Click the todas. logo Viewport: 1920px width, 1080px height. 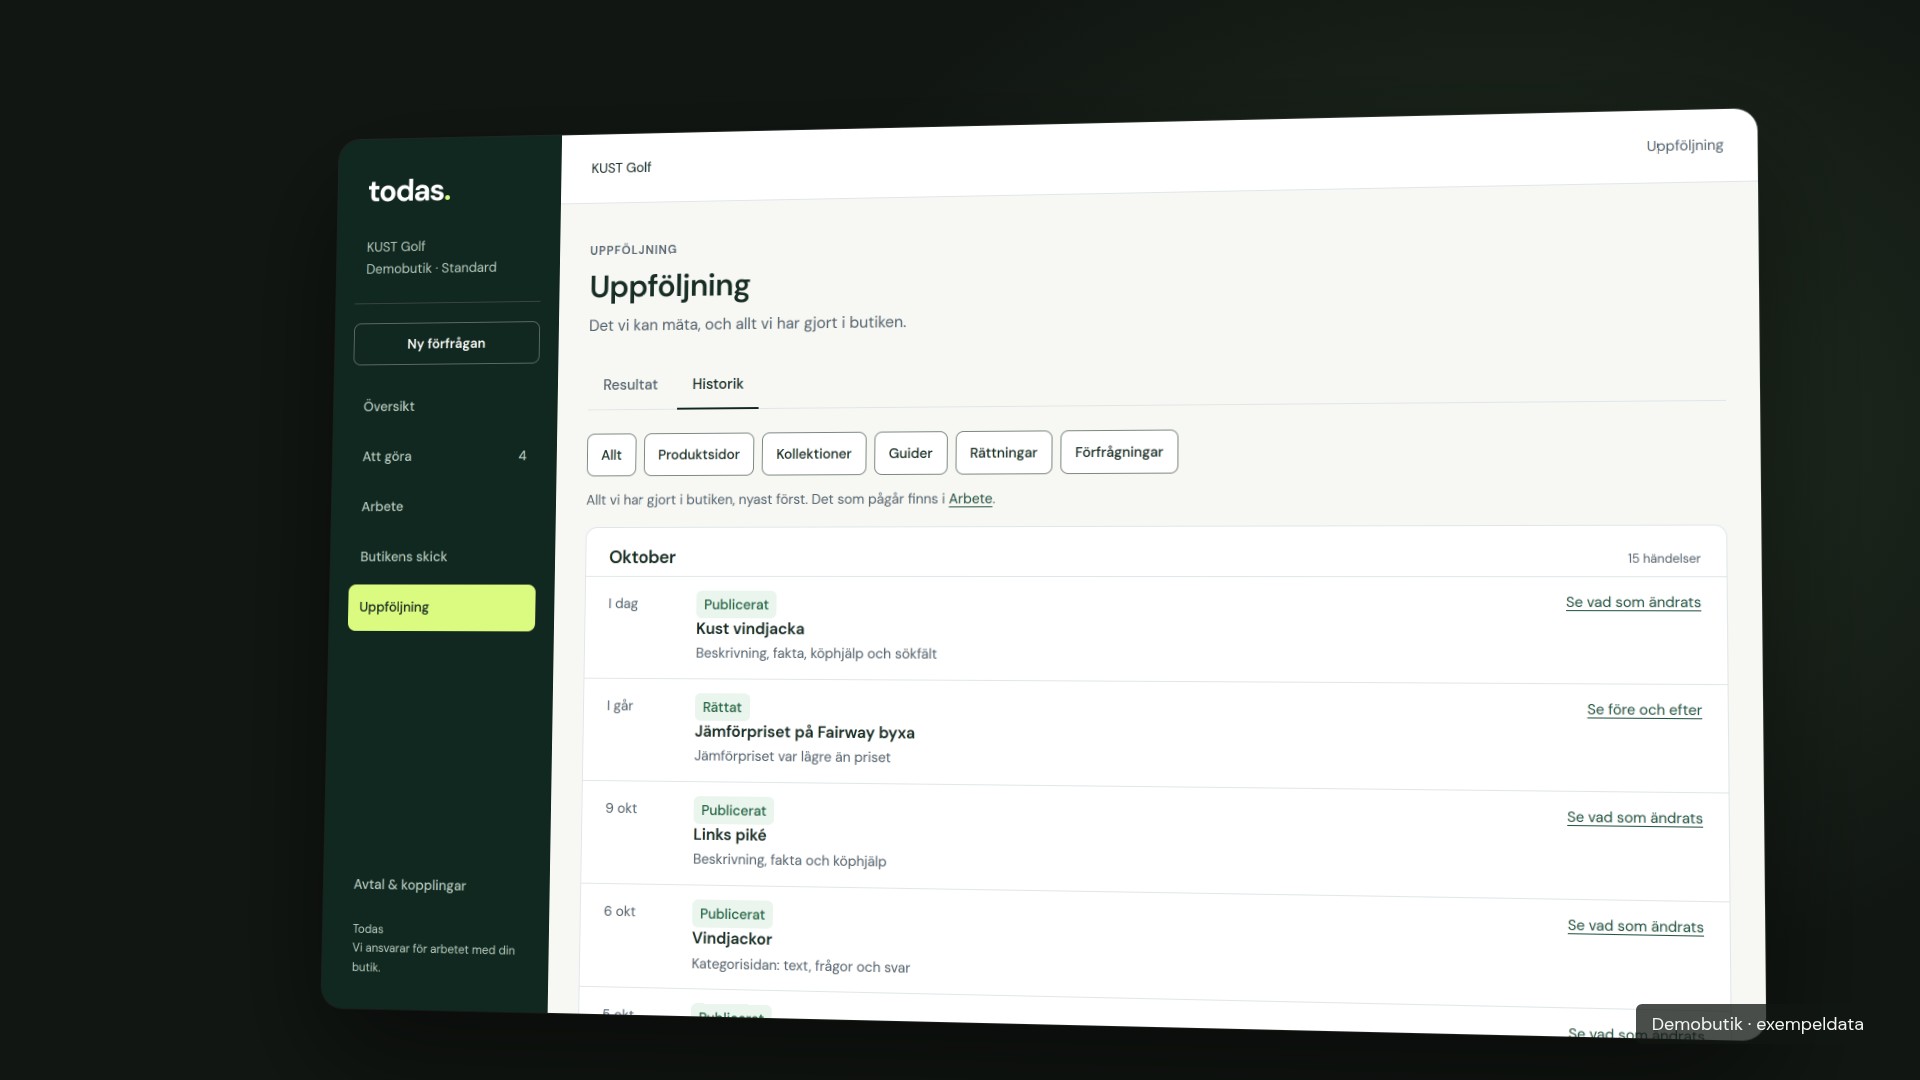[x=409, y=191]
